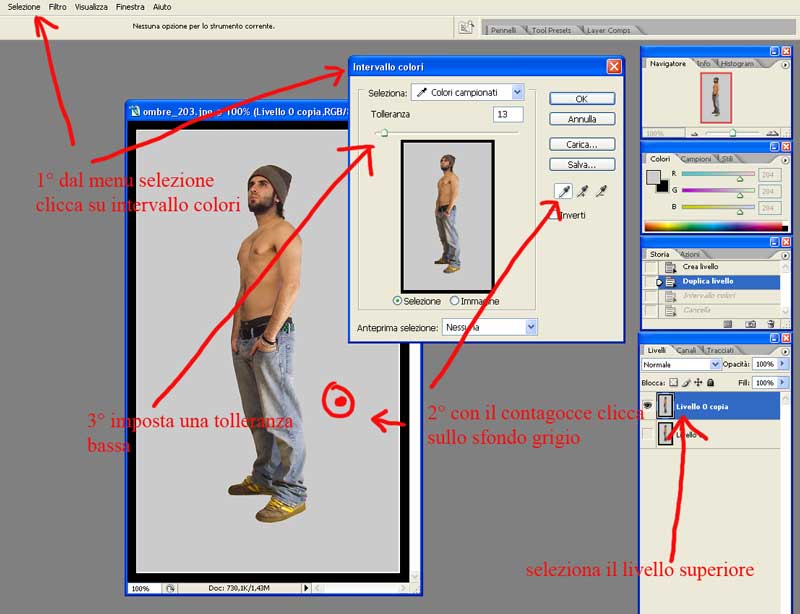Click the Annulla button

[582, 119]
